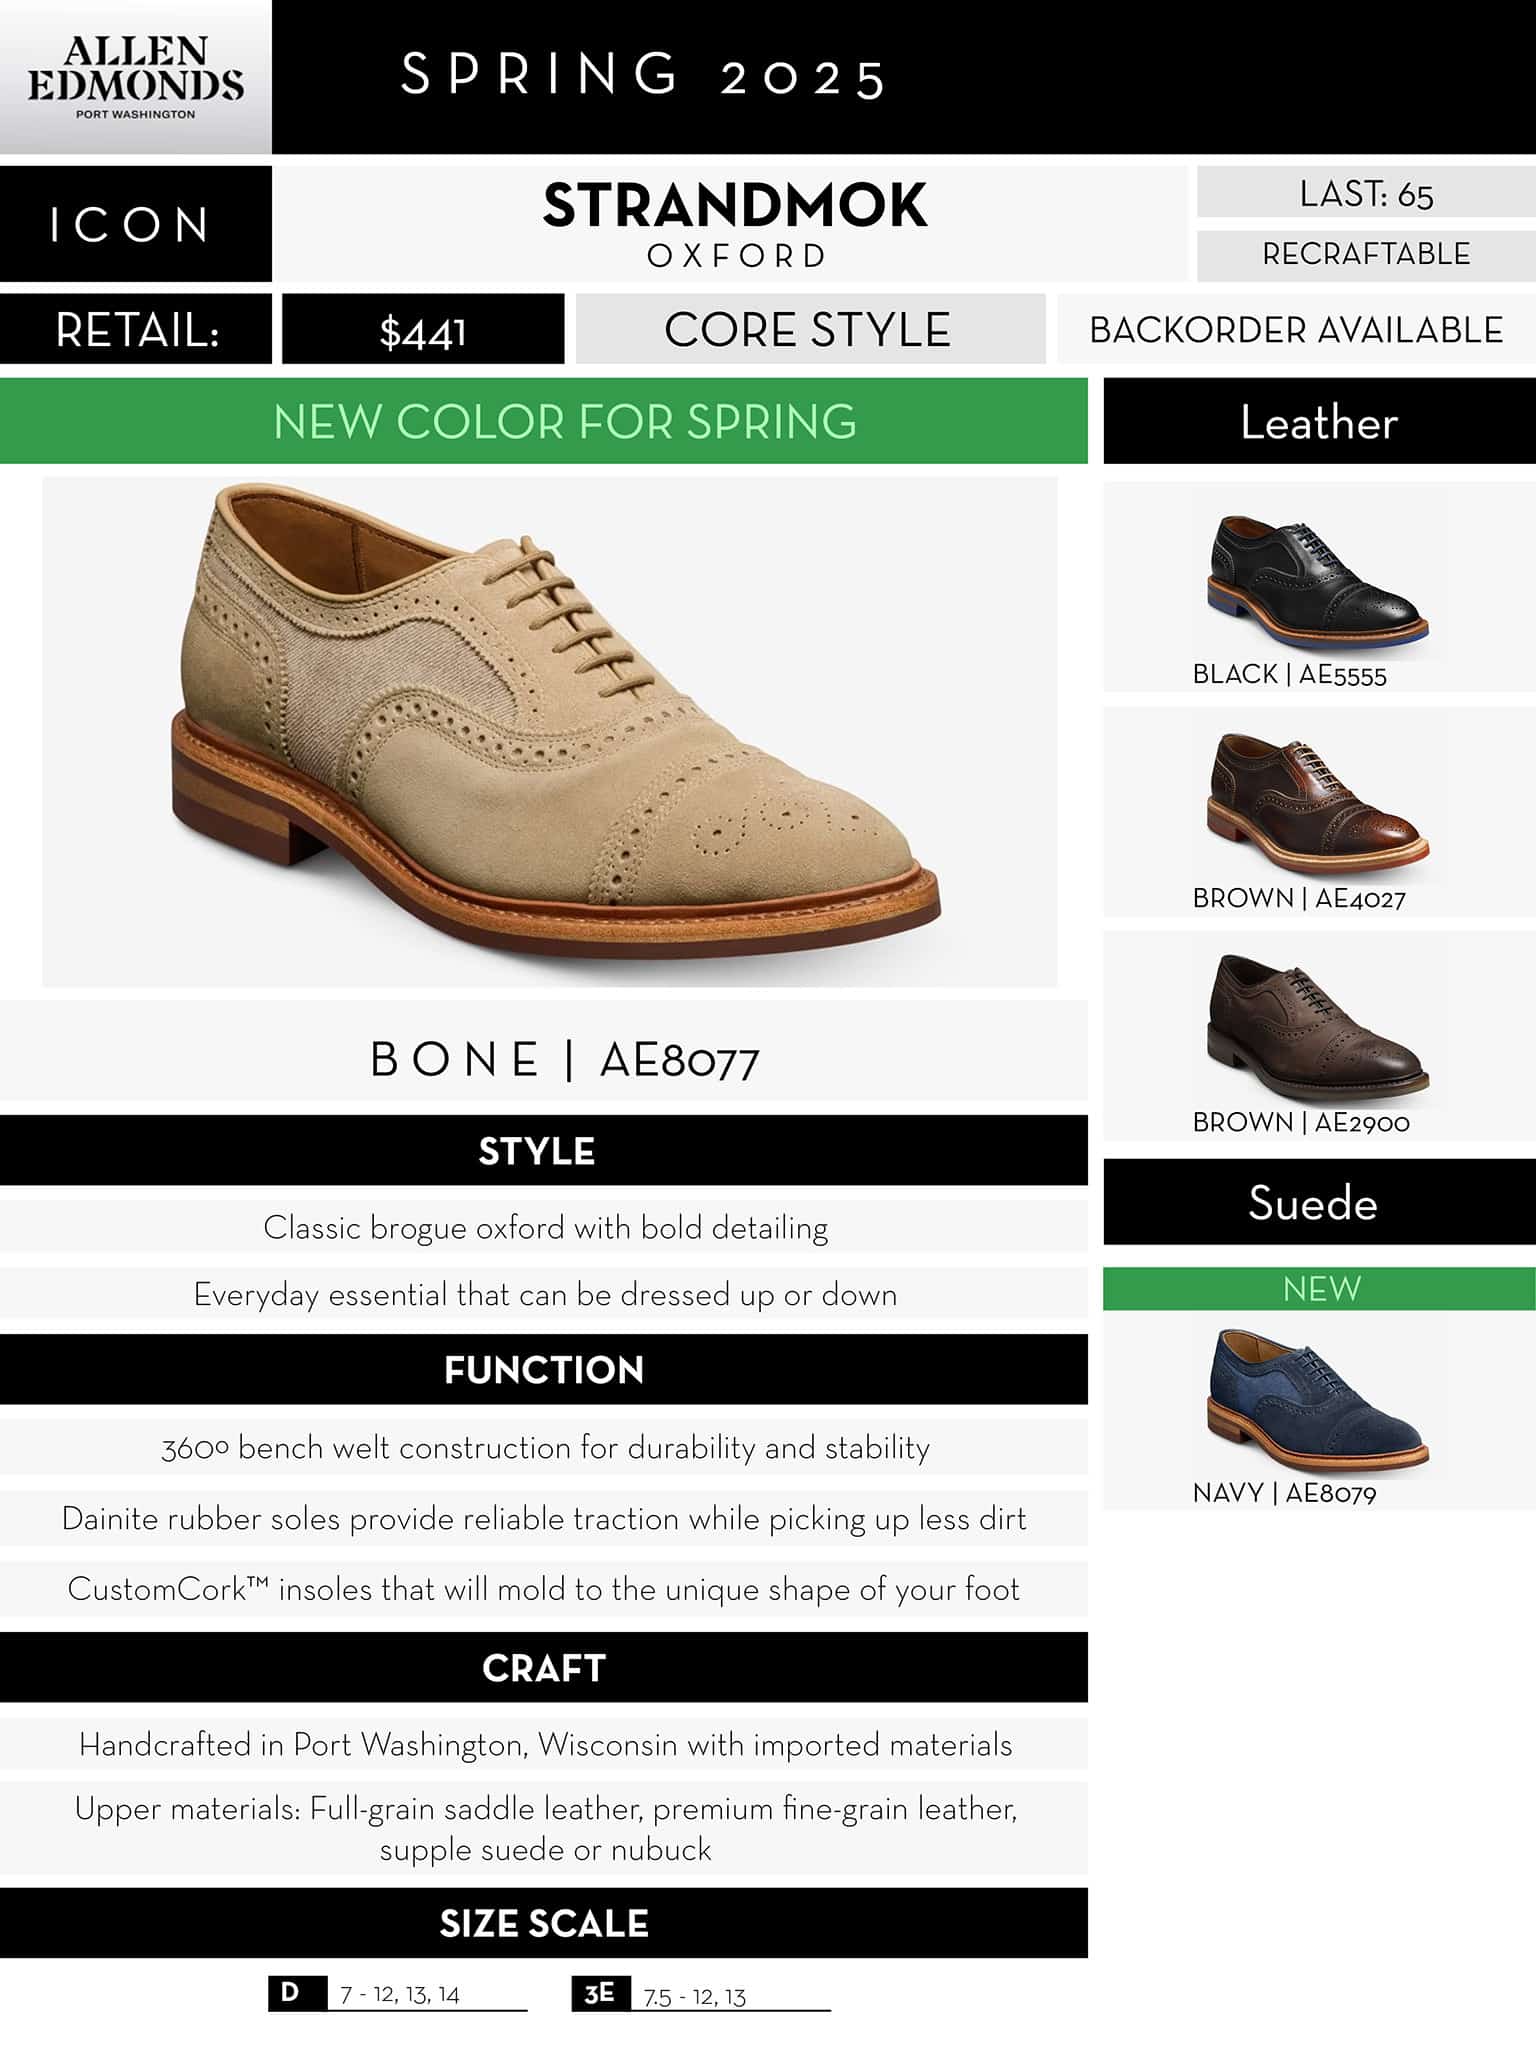Click the large Bone Strandmok shoe image
The width and height of the screenshot is (1536, 2048).
(550, 732)
